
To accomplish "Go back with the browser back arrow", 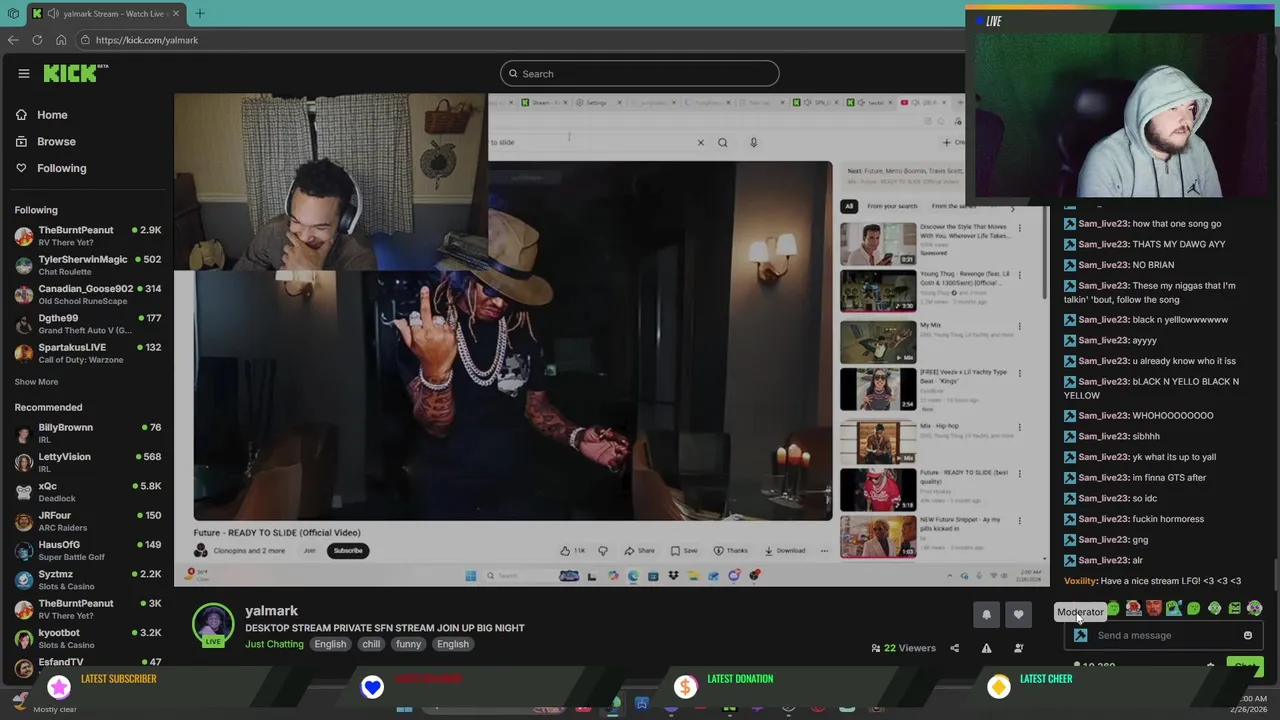I will [x=13, y=40].
